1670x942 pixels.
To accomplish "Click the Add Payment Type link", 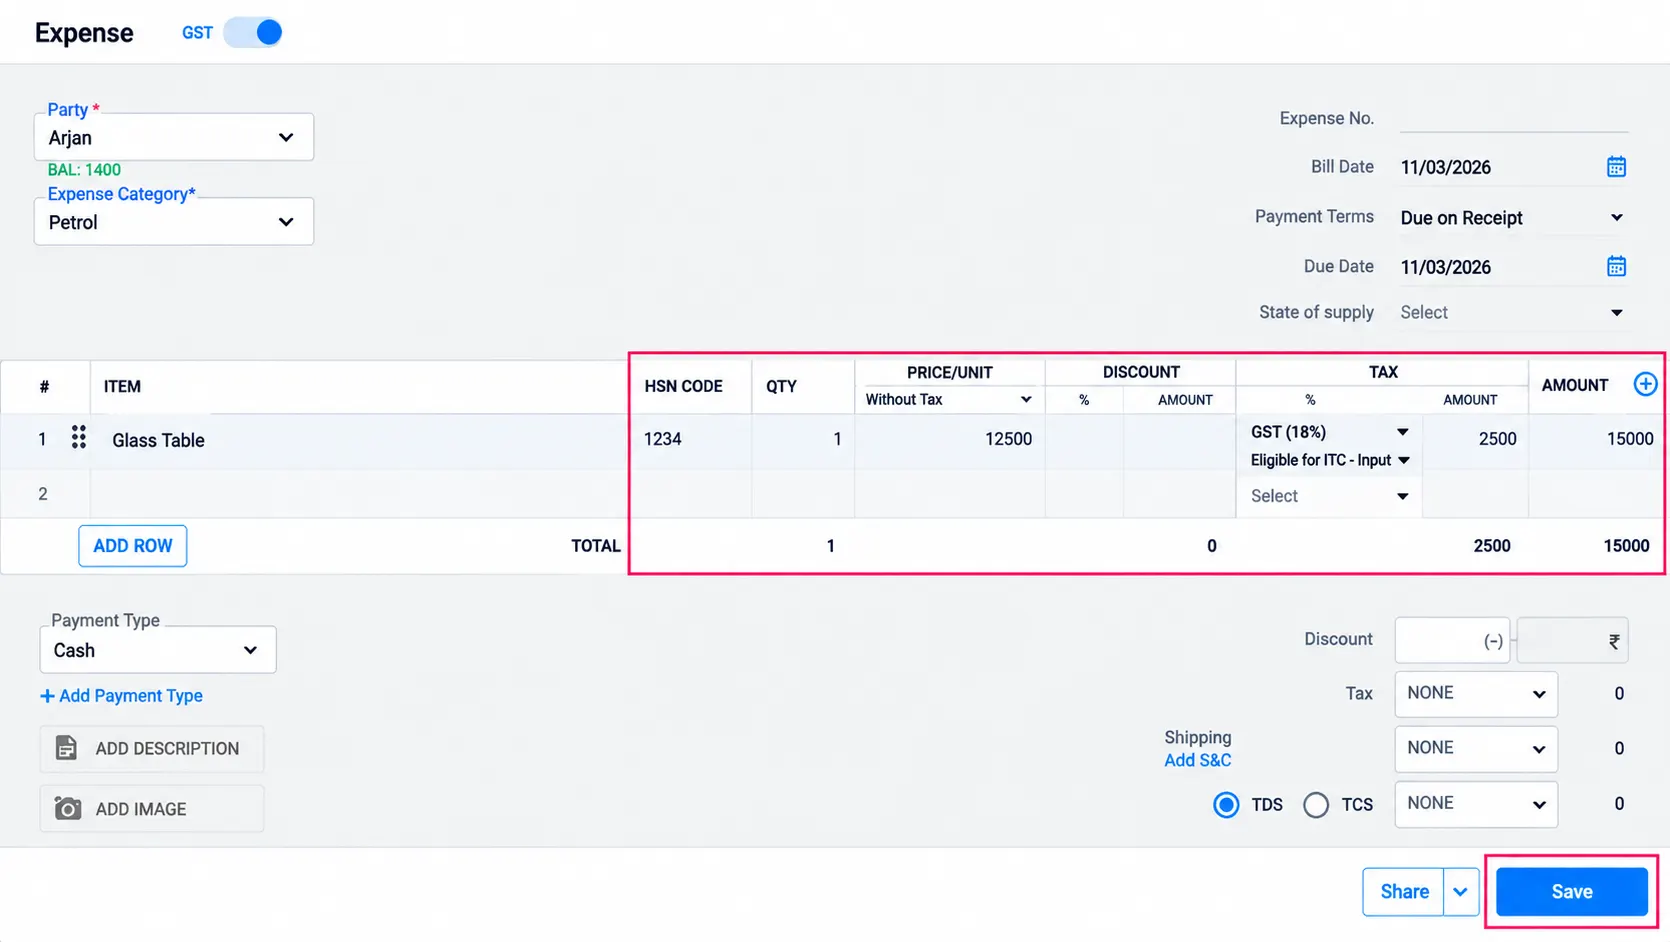I will pyautogui.click(x=121, y=696).
